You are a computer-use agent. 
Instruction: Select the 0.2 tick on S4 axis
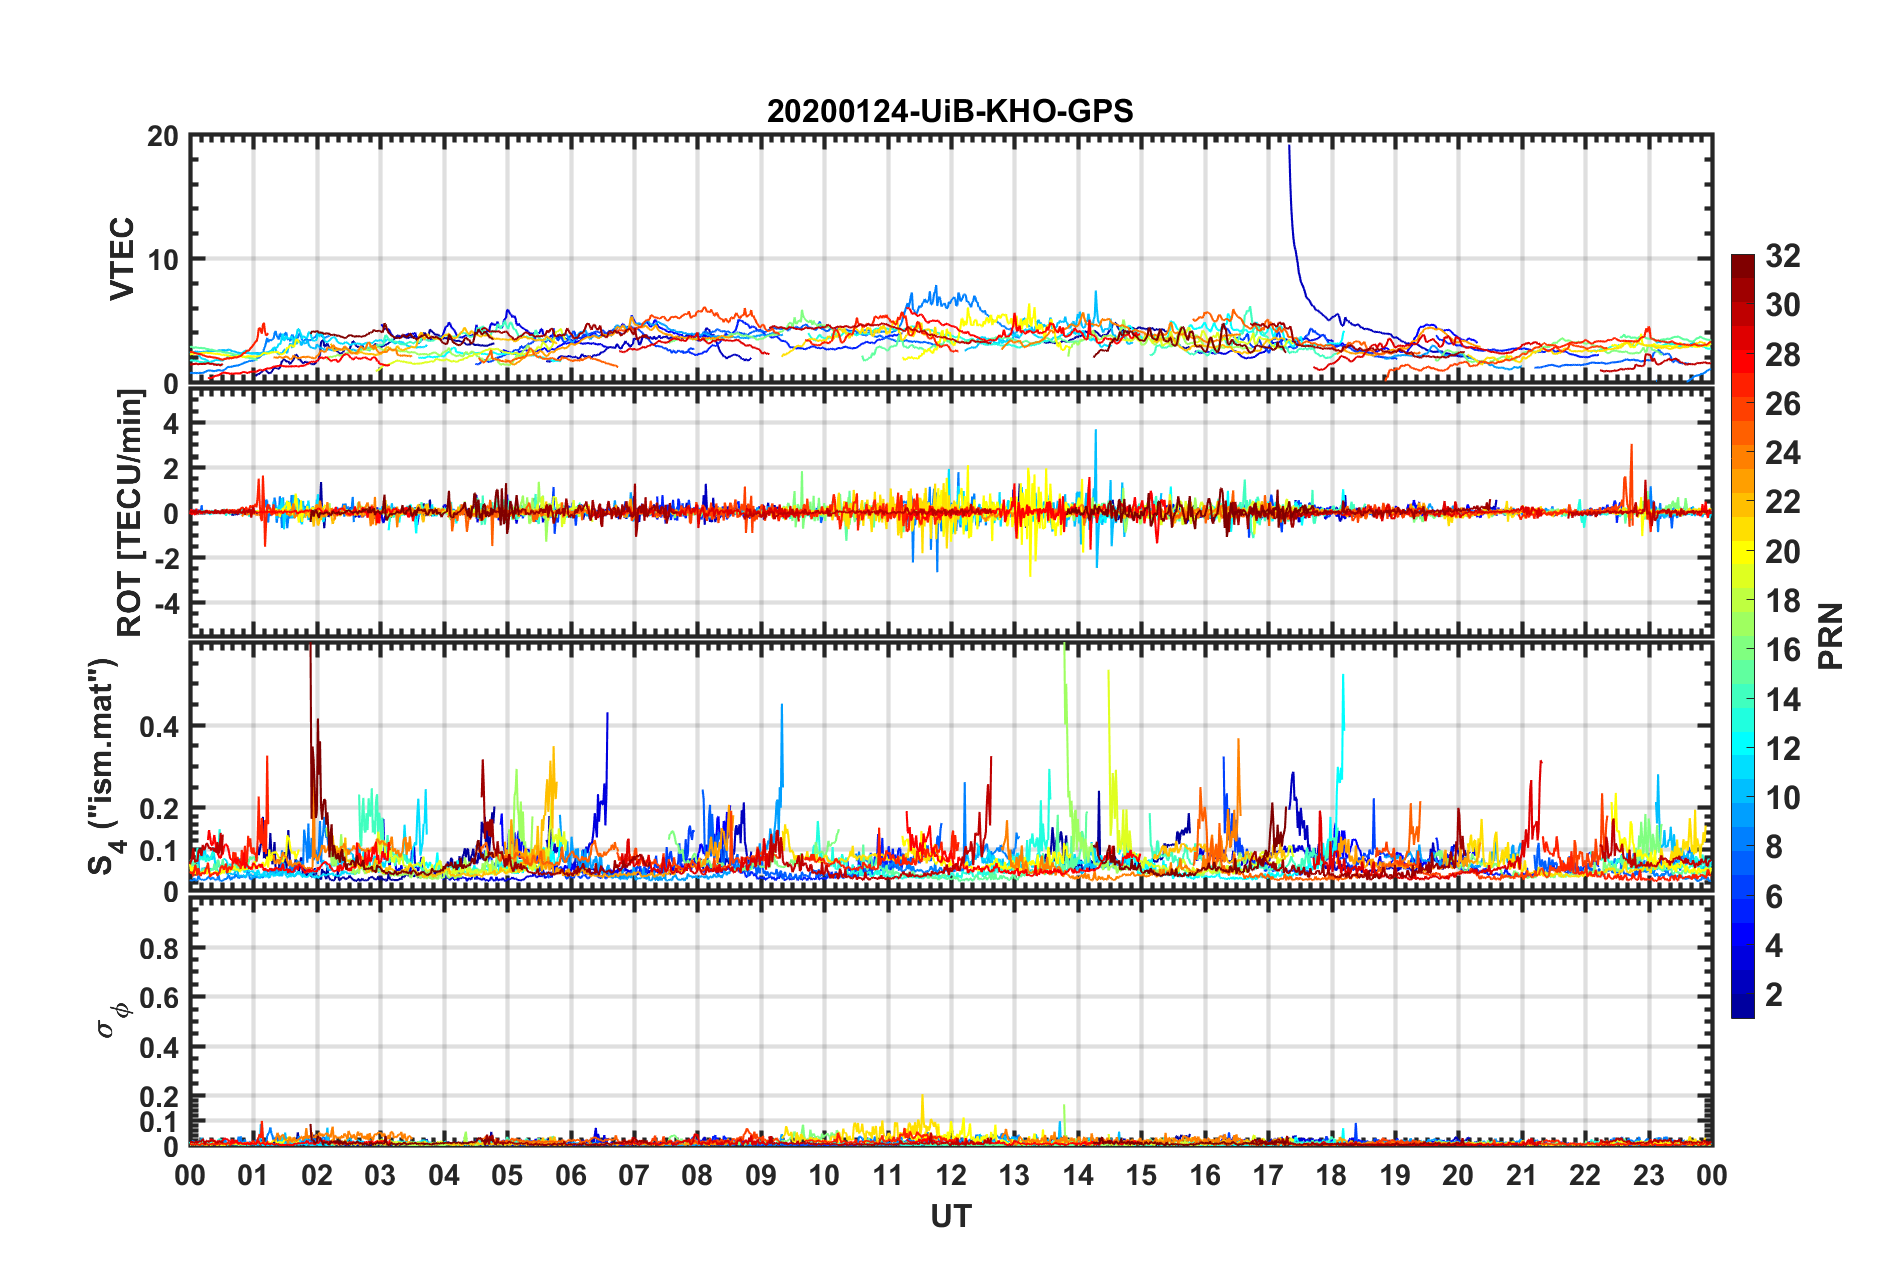point(159,809)
